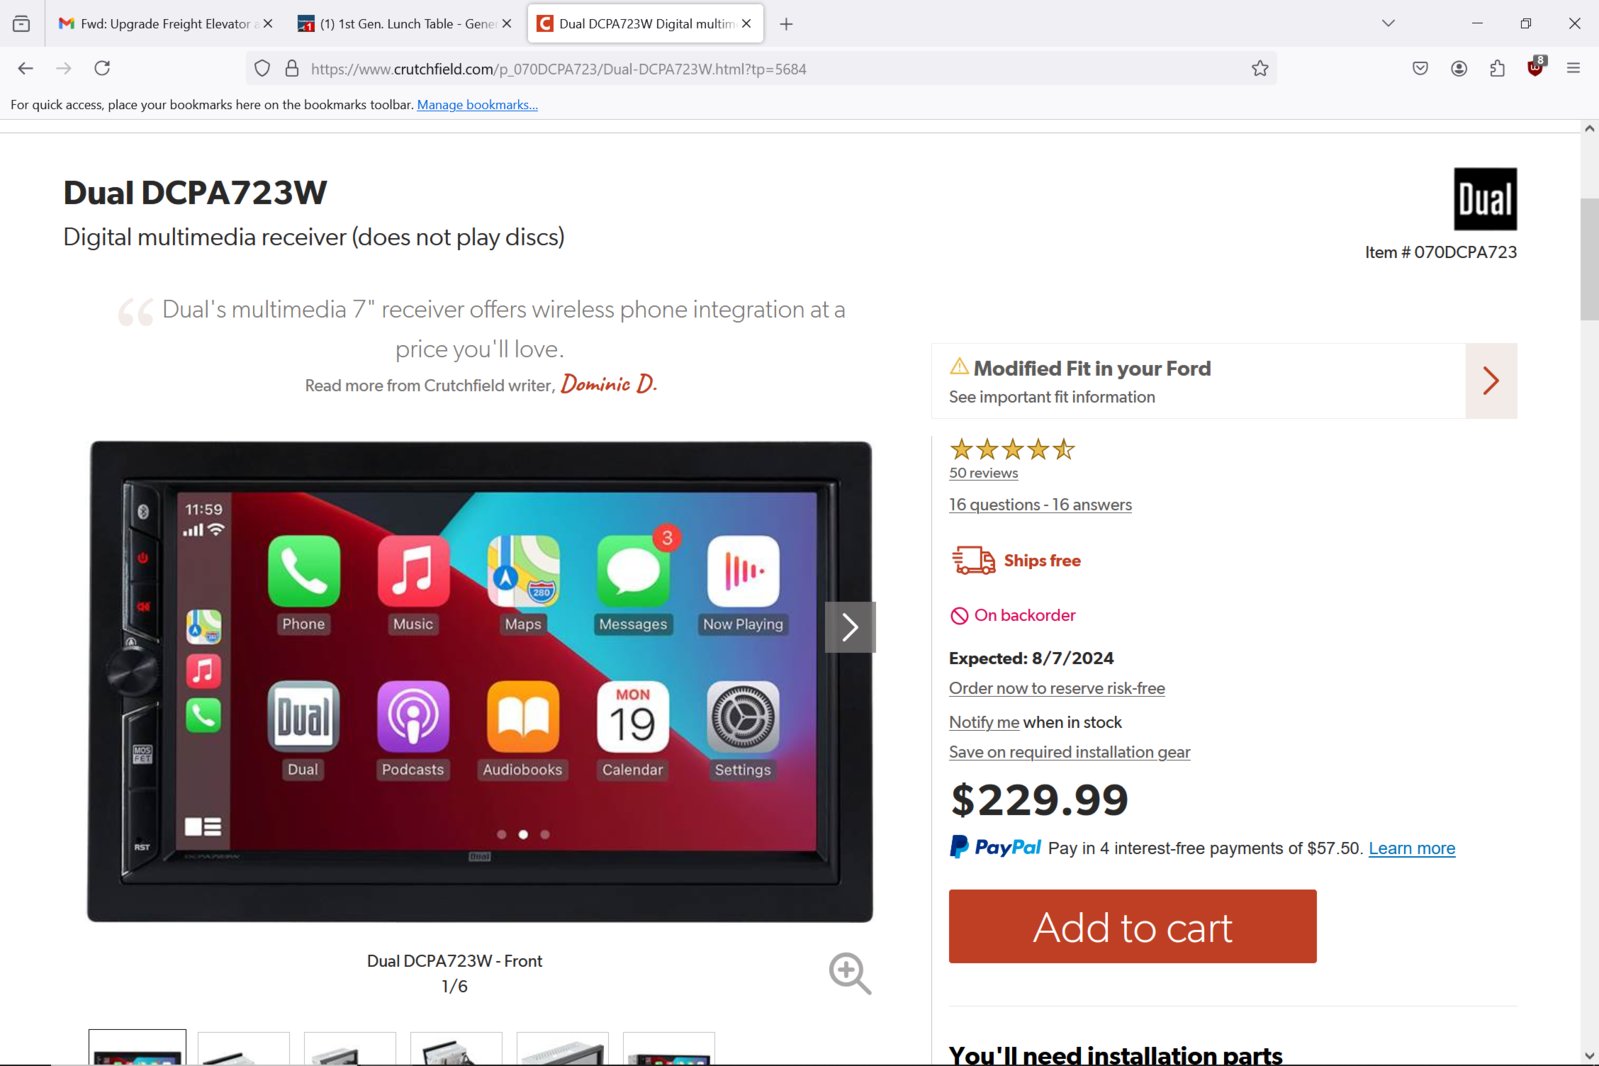Viewport: 1599px width, 1066px height.
Task: Expand the Modified Fit in your Ford chevron
Action: click(1491, 381)
